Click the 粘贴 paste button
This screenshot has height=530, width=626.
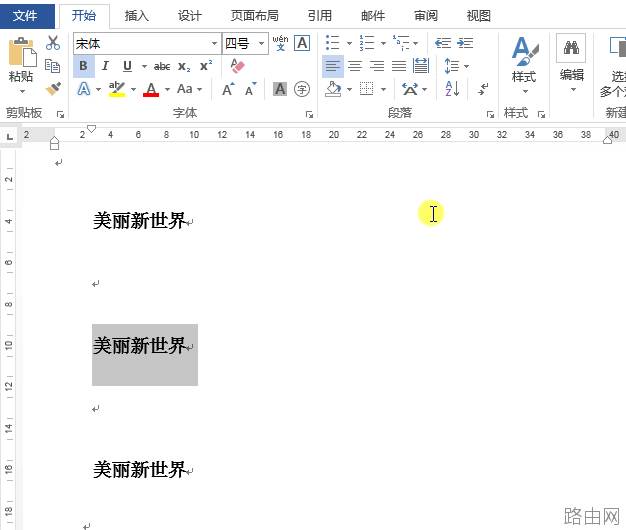pos(21,66)
